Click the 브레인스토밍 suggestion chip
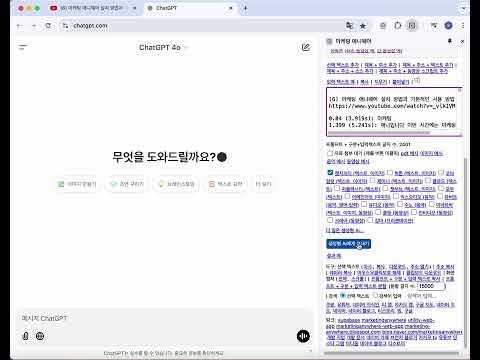Viewport: 480px width, 360px height. coord(176,184)
